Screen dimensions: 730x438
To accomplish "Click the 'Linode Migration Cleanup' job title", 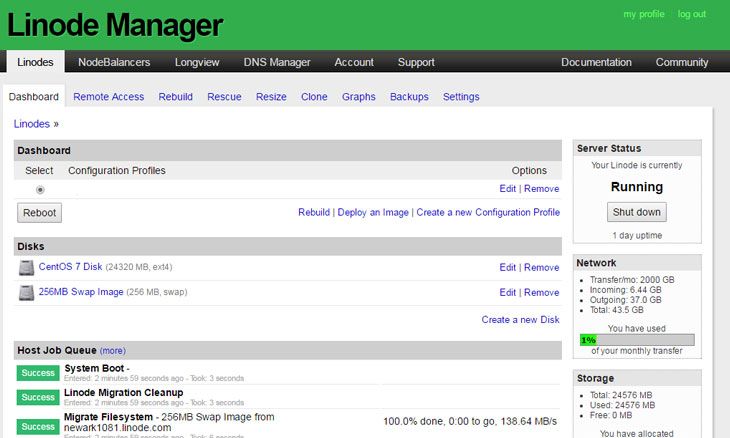I will pyautogui.click(x=123, y=392).
